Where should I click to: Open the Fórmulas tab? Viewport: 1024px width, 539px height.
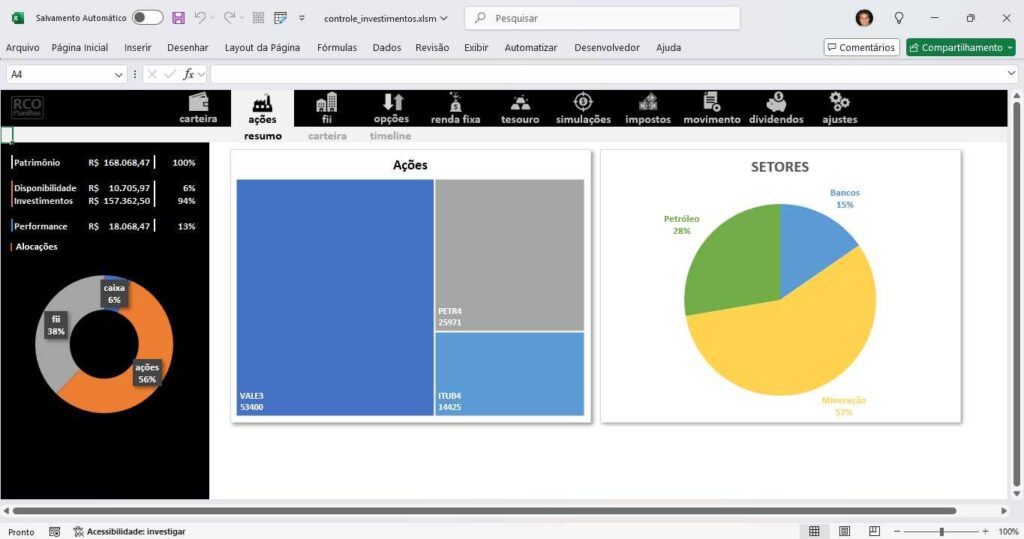[337, 48]
